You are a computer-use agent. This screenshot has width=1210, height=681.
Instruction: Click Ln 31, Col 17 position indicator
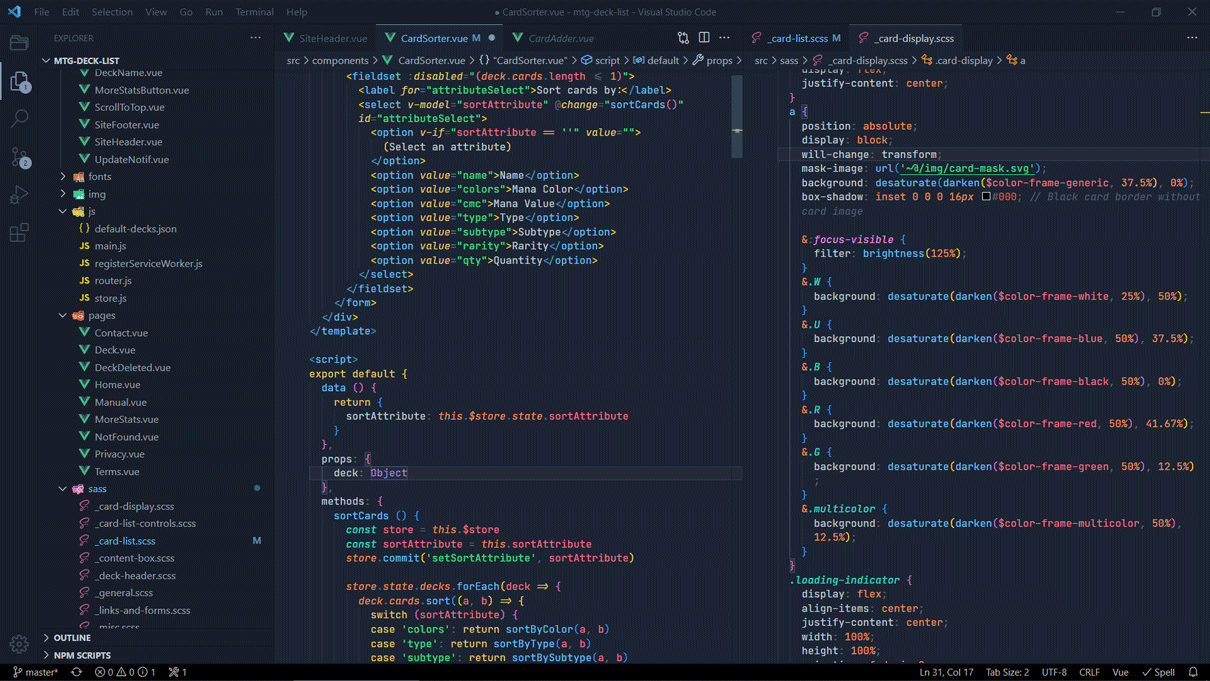(946, 672)
